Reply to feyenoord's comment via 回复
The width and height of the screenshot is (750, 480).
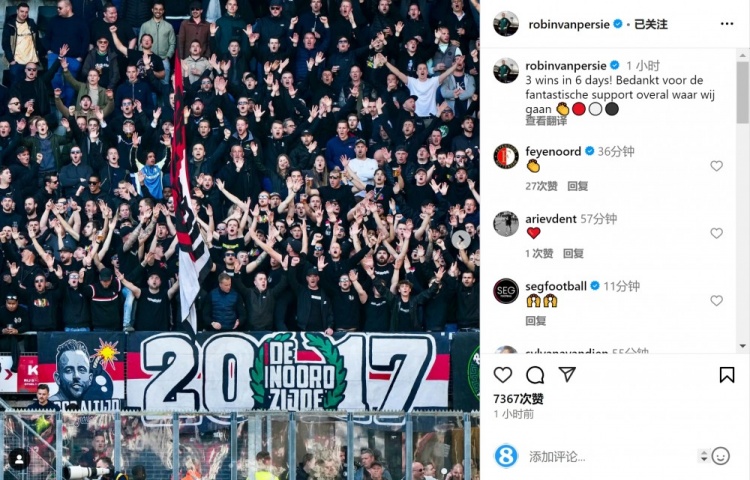pos(577,186)
